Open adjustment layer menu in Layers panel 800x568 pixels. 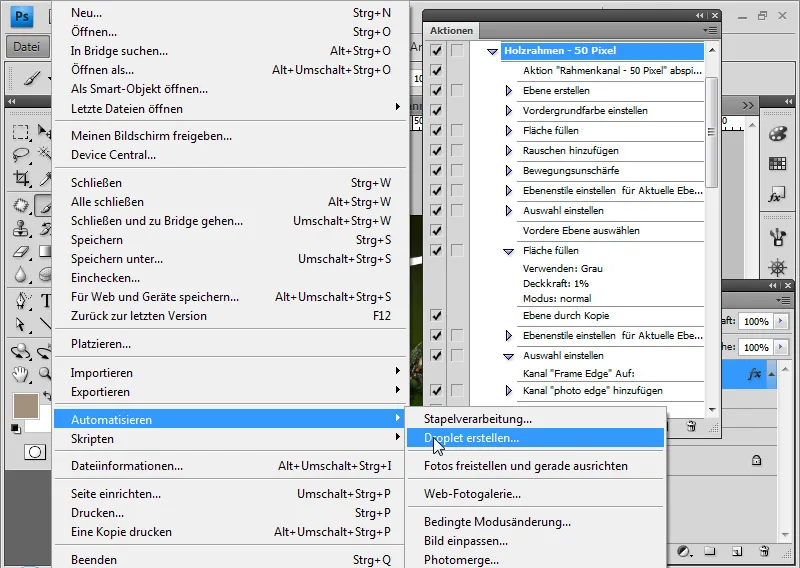point(684,551)
